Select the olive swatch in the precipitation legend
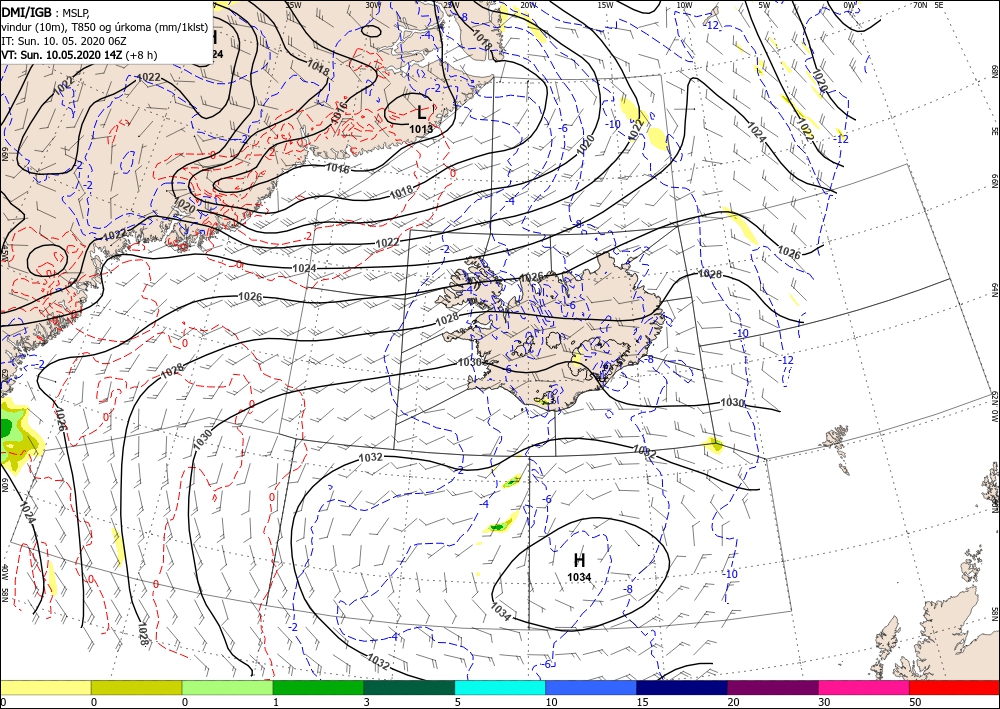Screen dimensions: 1000x709 click(136, 687)
